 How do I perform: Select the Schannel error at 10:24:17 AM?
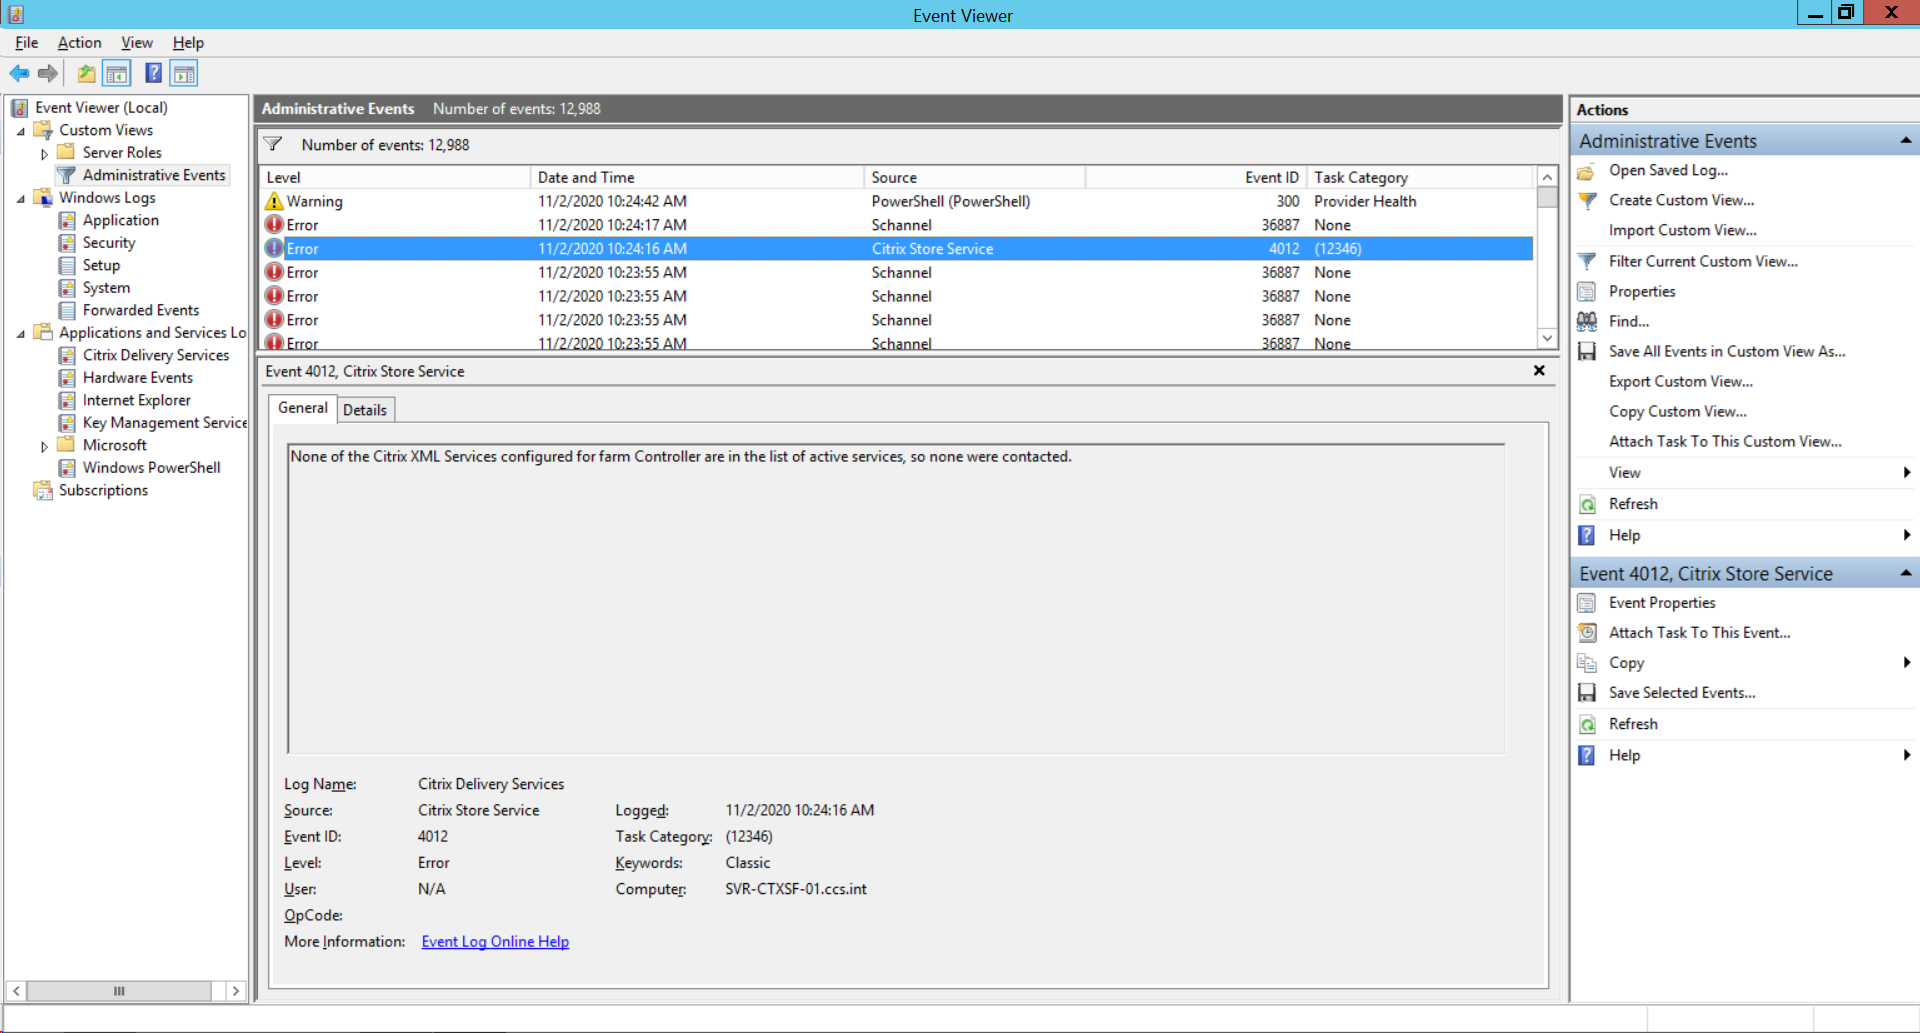tap(897, 225)
